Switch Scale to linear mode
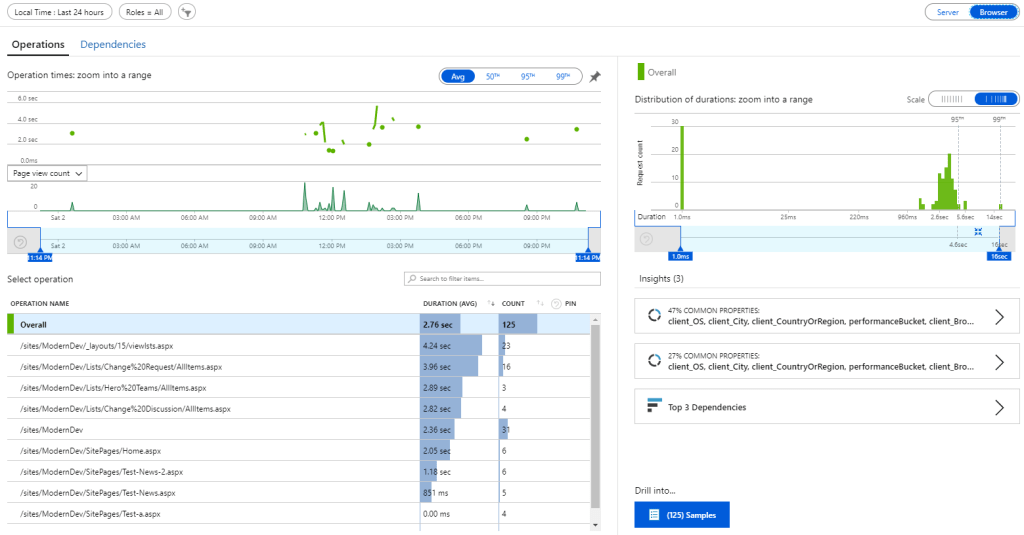Viewport: 1024px width, 535px height. pos(951,99)
